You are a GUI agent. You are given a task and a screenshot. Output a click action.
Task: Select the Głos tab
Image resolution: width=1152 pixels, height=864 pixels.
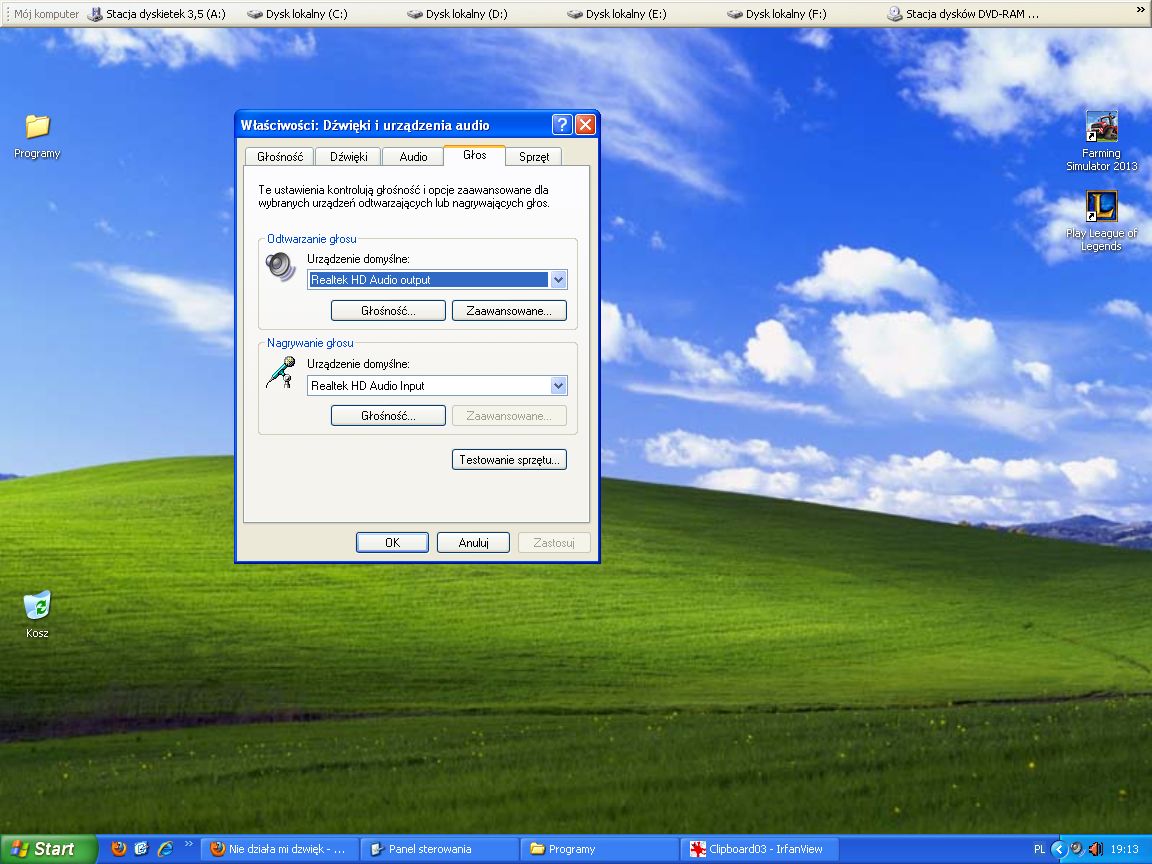point(475,155)
